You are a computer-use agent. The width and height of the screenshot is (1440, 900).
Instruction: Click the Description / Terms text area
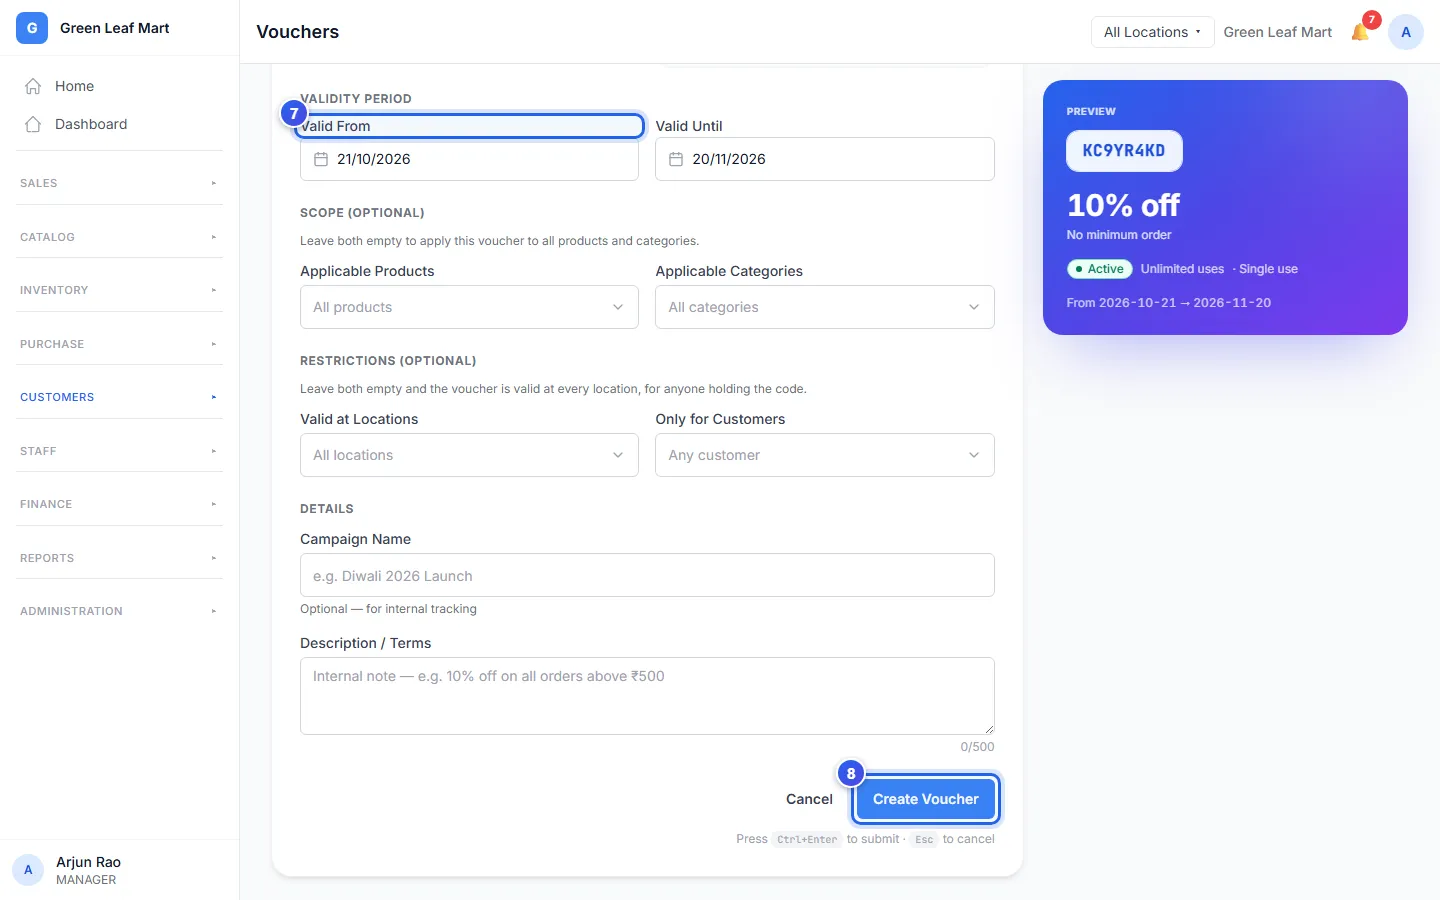tap(647, 696)
